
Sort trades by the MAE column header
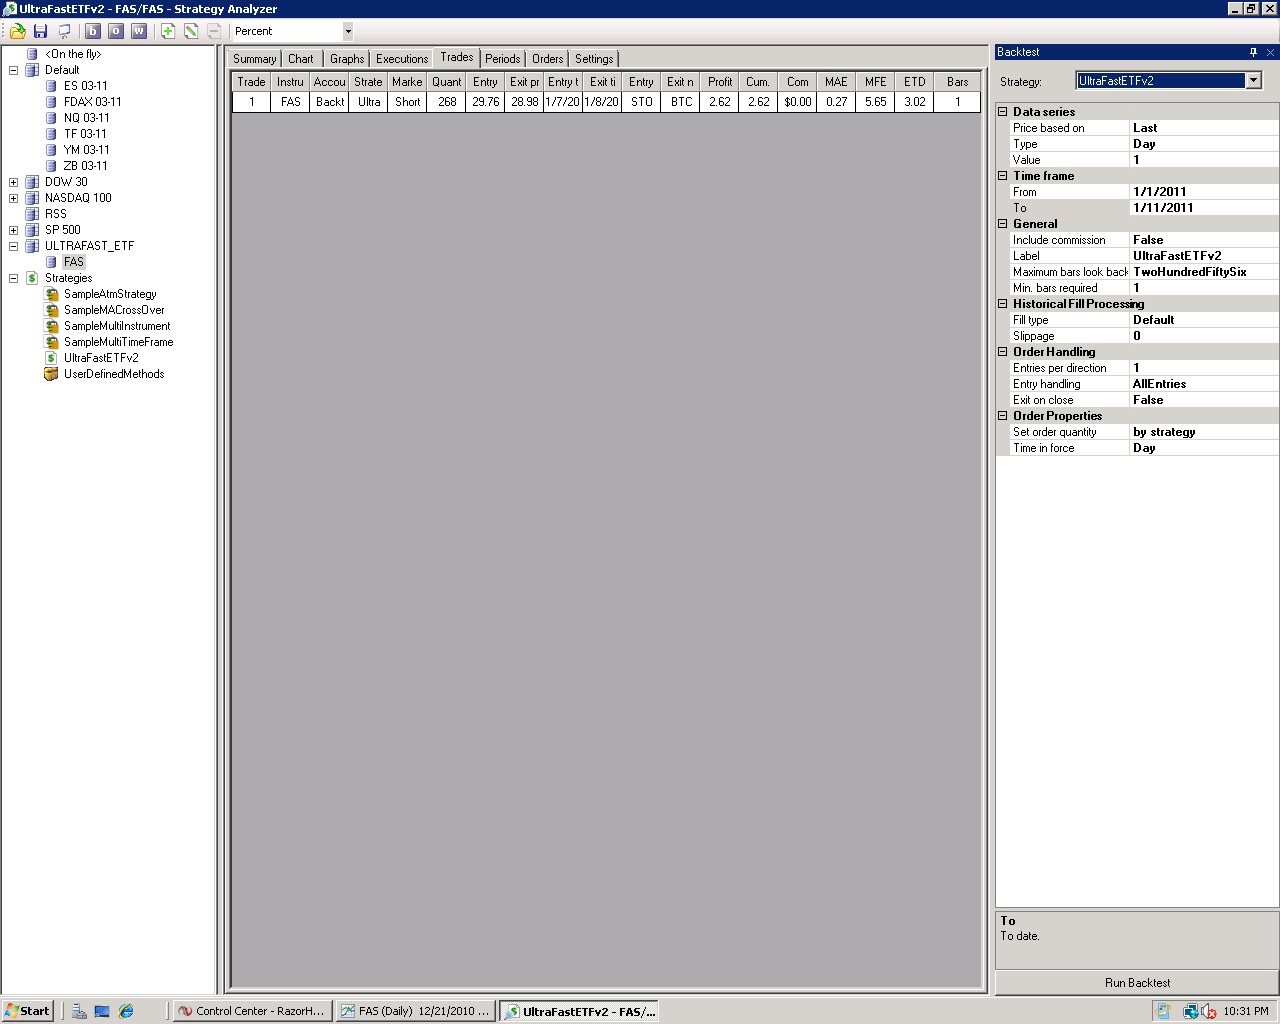click(836, 82)
